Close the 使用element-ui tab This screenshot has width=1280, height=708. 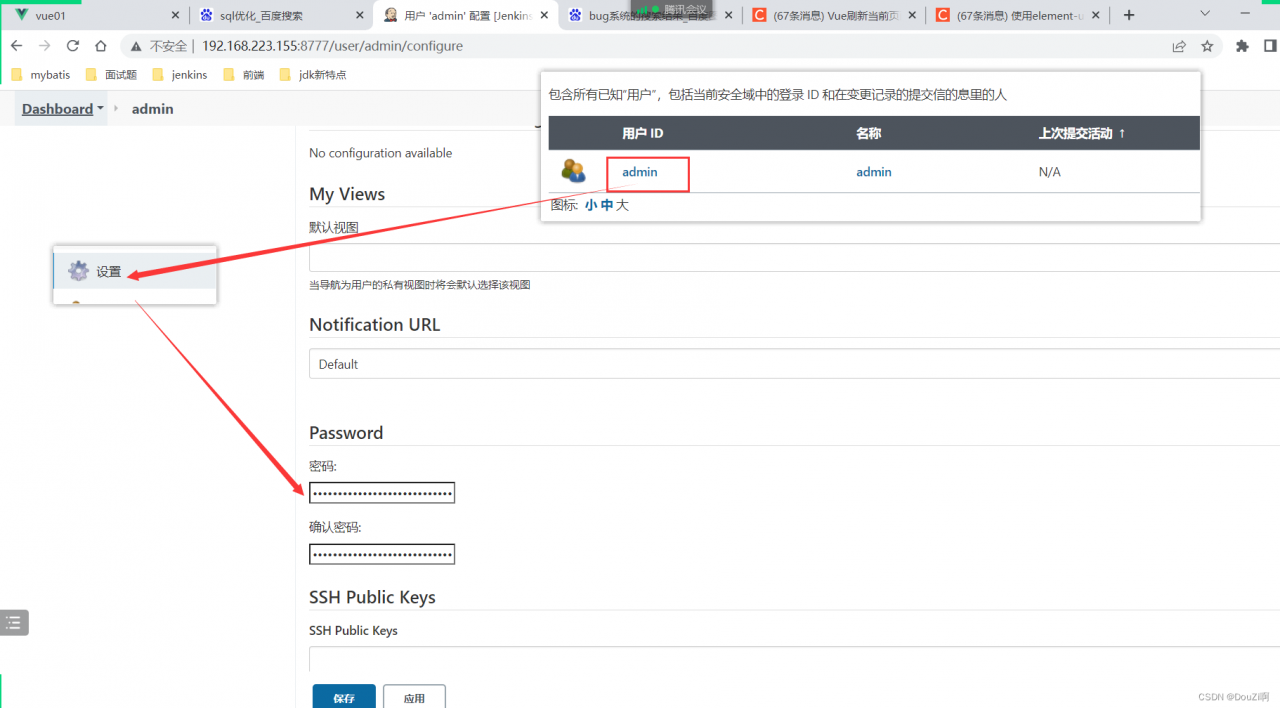click(x=1095, y=16)
